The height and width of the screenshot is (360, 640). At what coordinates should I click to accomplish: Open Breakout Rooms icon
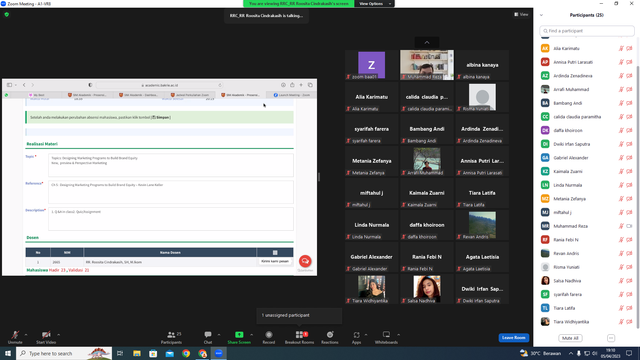click(299, 335)
